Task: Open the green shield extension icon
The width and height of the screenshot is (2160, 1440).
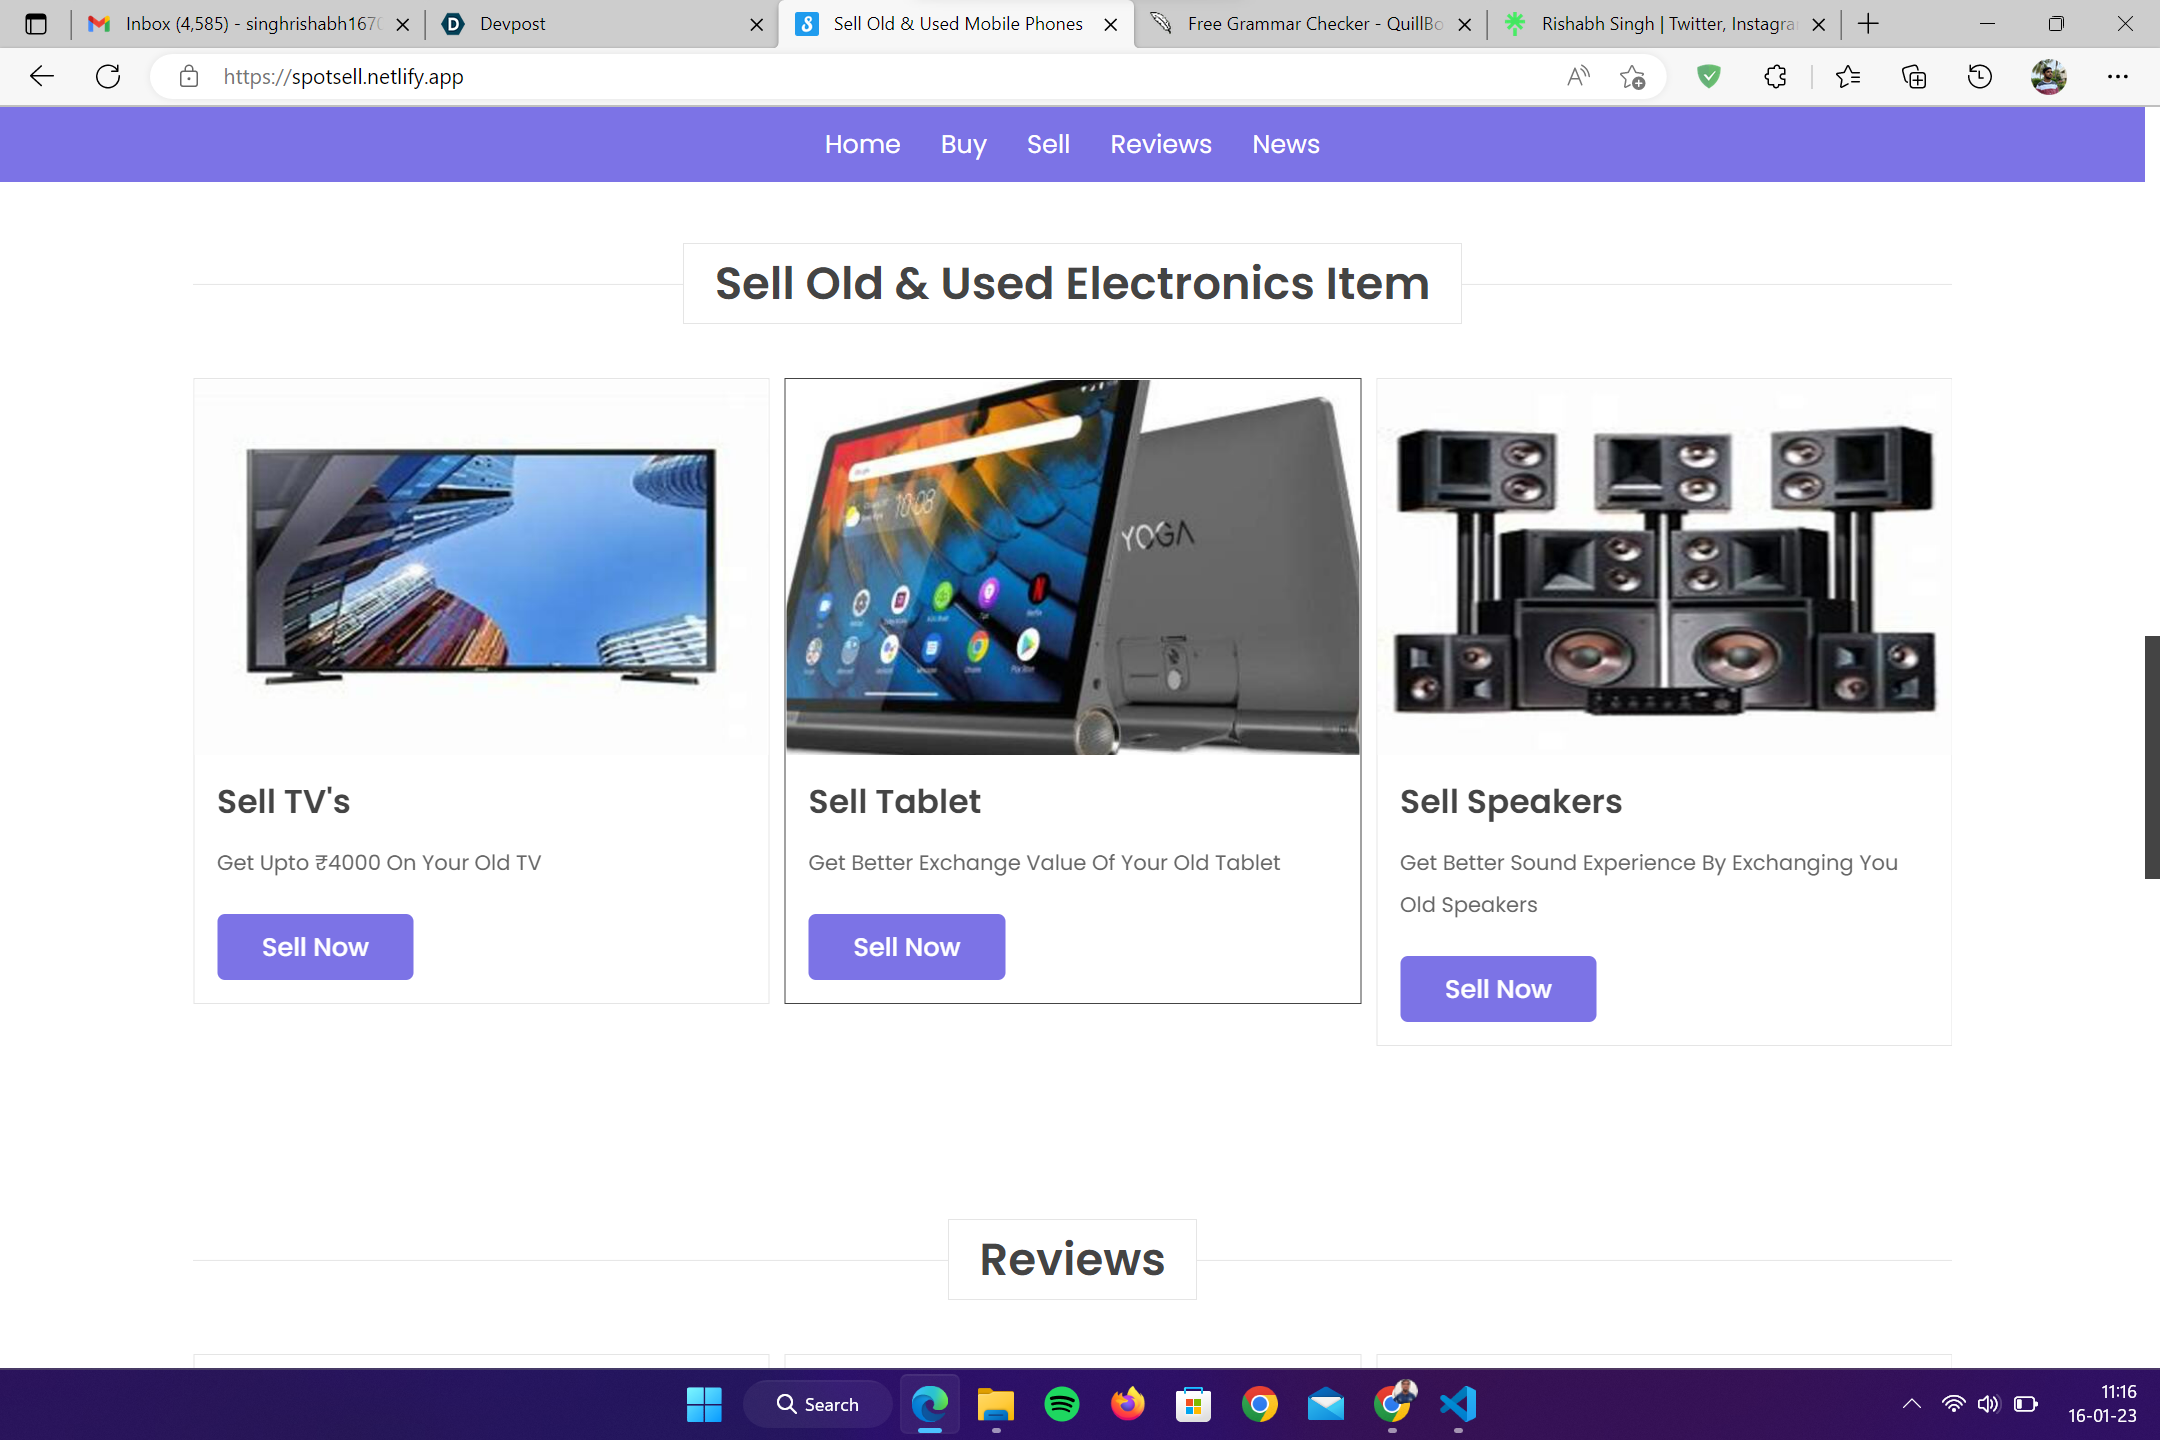Action: pos(1709,77)
